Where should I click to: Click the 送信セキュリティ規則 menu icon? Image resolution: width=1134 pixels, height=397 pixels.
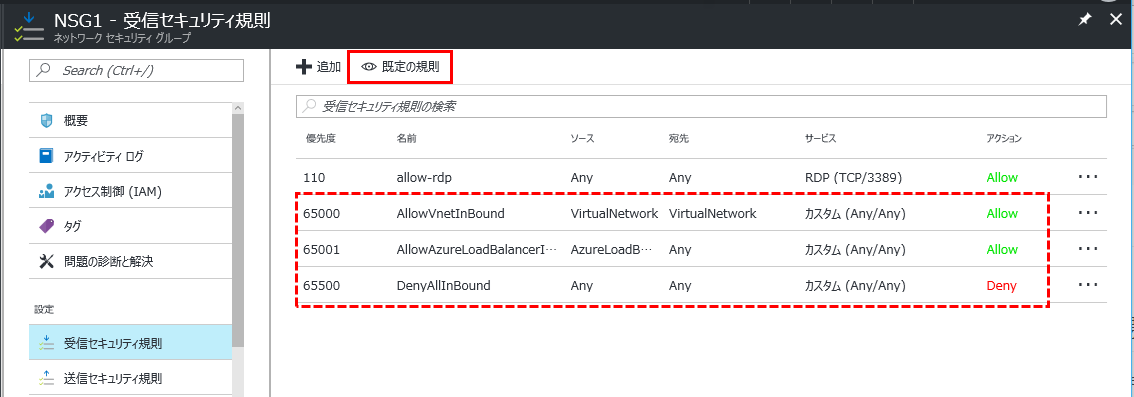click(46, 377)
